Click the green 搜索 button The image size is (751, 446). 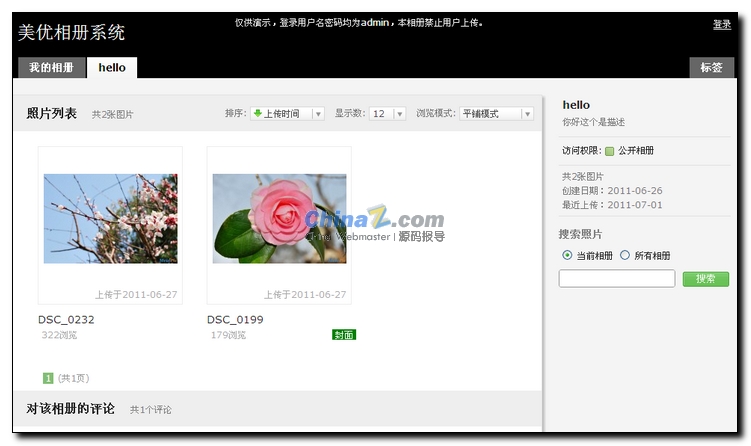click(x=705, y=279)
